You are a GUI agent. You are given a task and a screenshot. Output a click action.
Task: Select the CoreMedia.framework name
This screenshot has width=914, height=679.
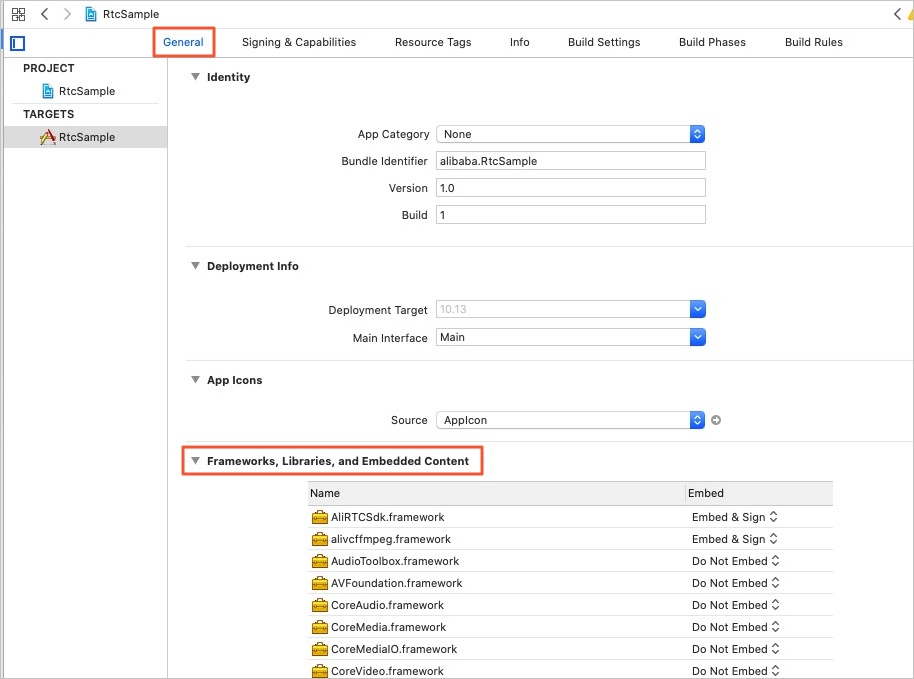point(389,627)
